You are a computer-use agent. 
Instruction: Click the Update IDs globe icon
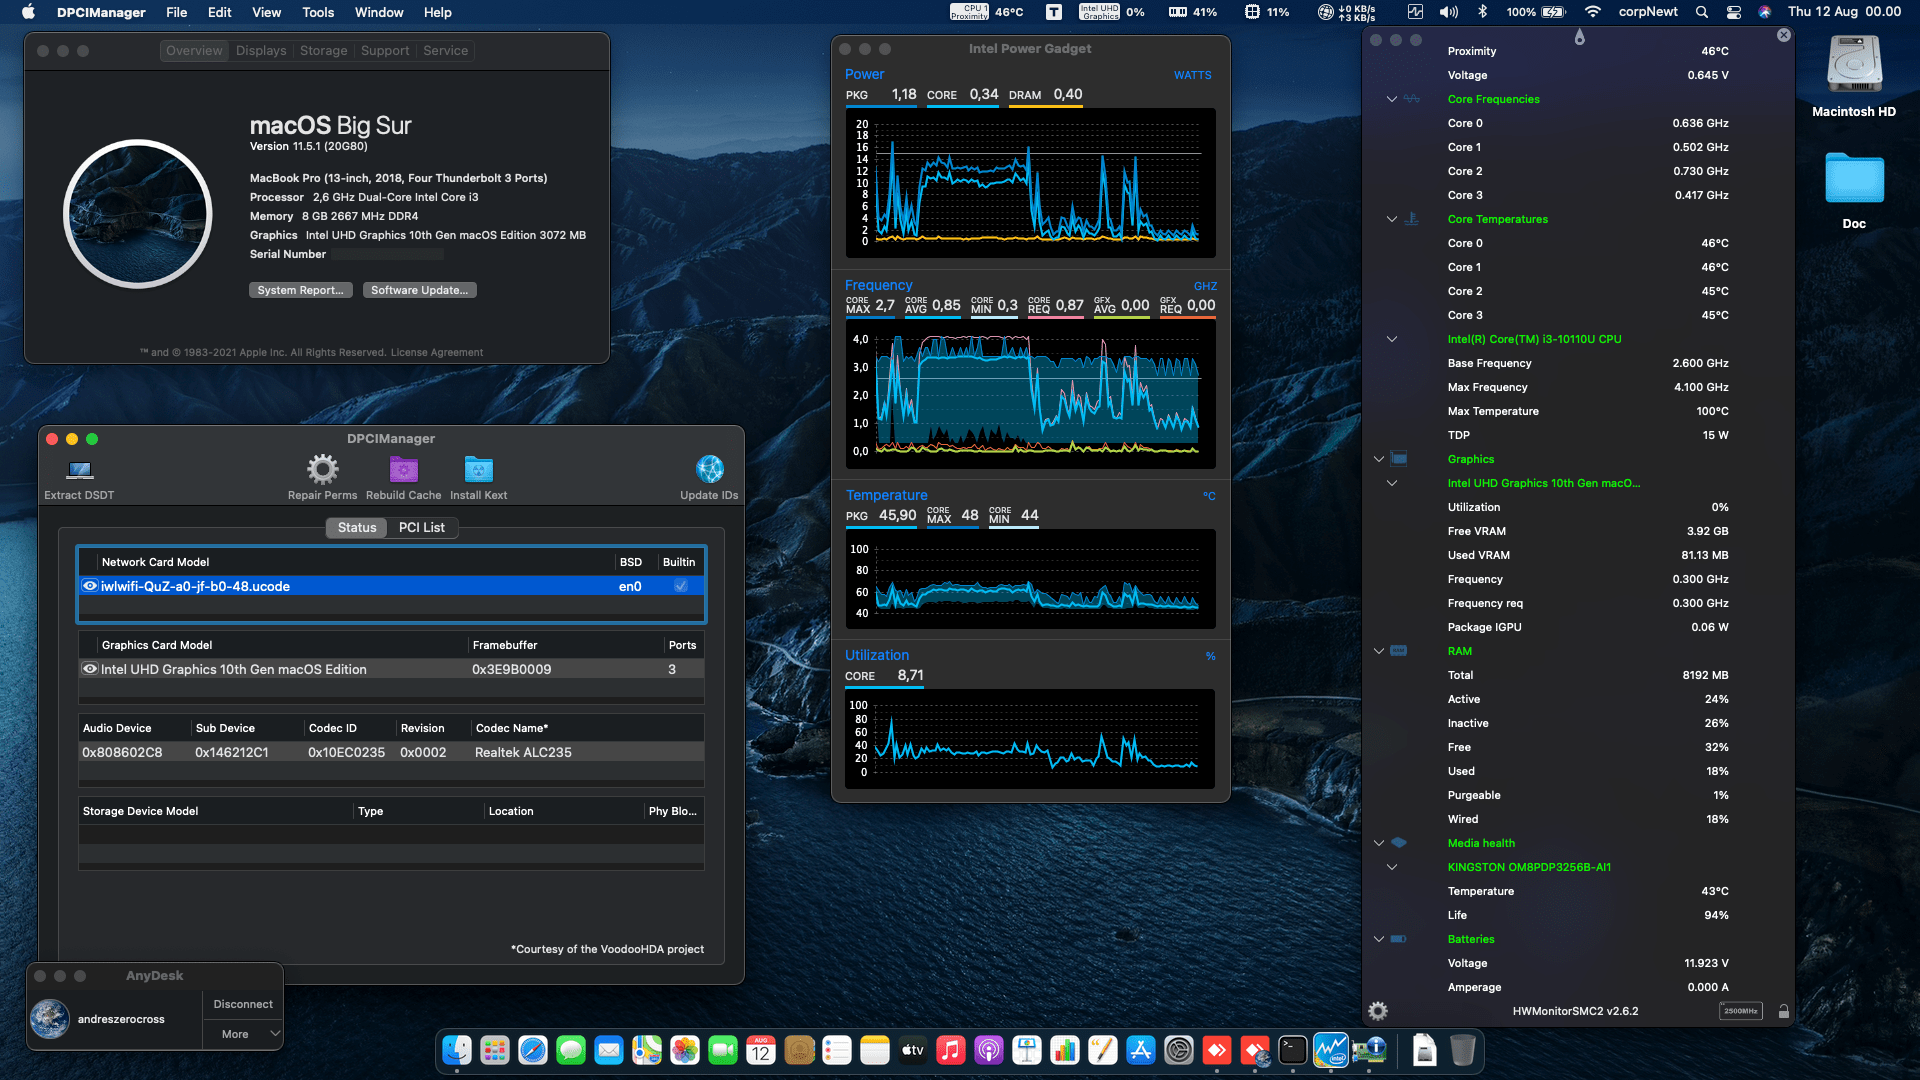(x=709, y=469)
